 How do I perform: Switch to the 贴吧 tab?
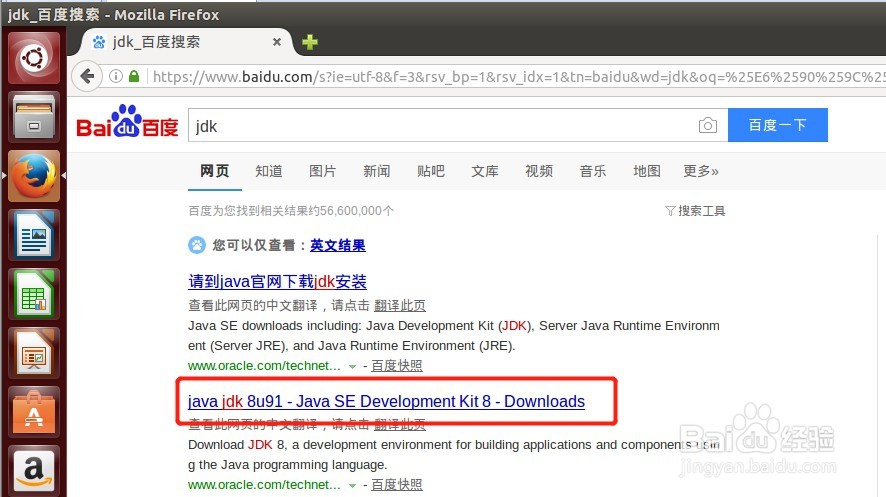pos(431,171)
